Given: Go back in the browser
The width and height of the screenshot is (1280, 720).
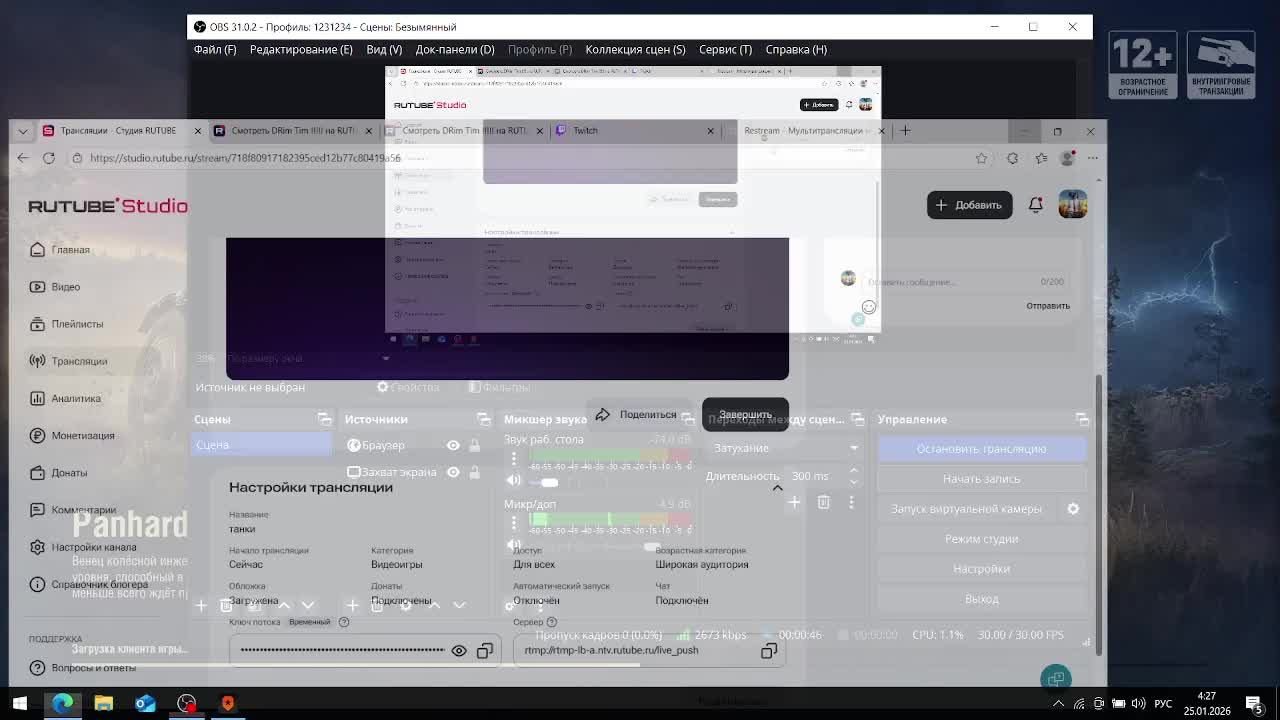Looking at the screenshot, I should (x=23, y=158).
